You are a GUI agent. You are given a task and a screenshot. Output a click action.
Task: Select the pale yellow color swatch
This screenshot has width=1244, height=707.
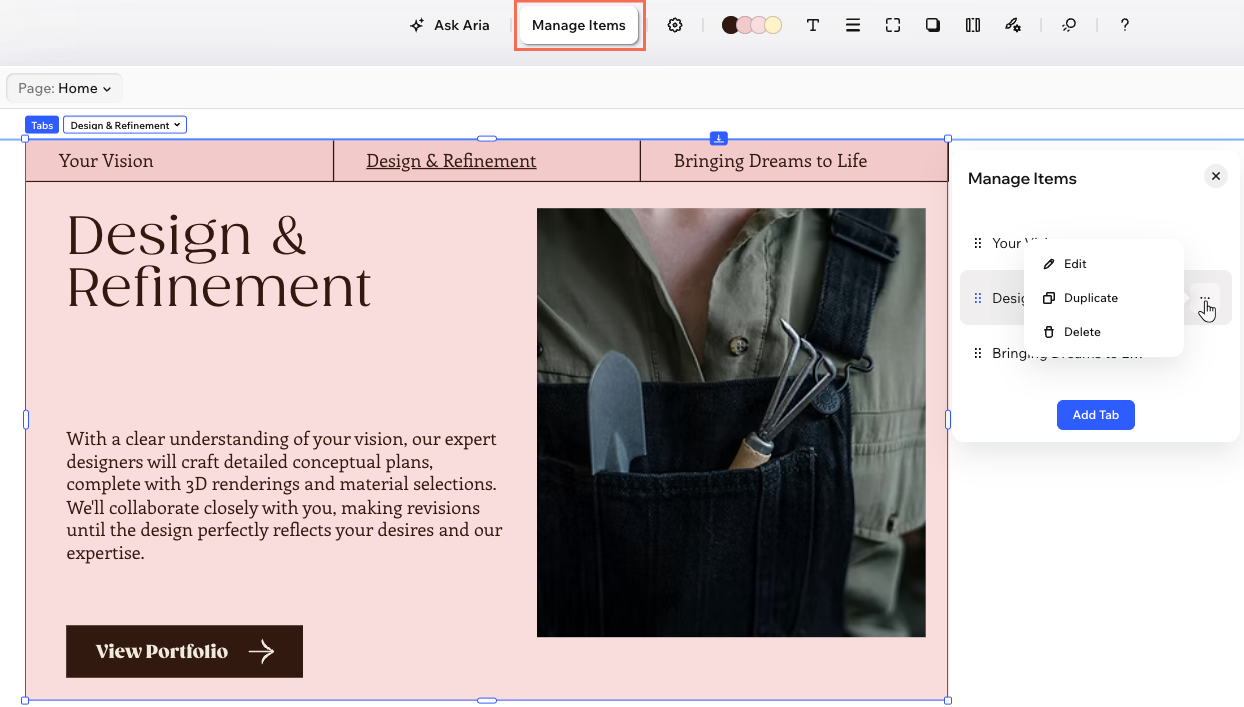[x=773, y=25]
